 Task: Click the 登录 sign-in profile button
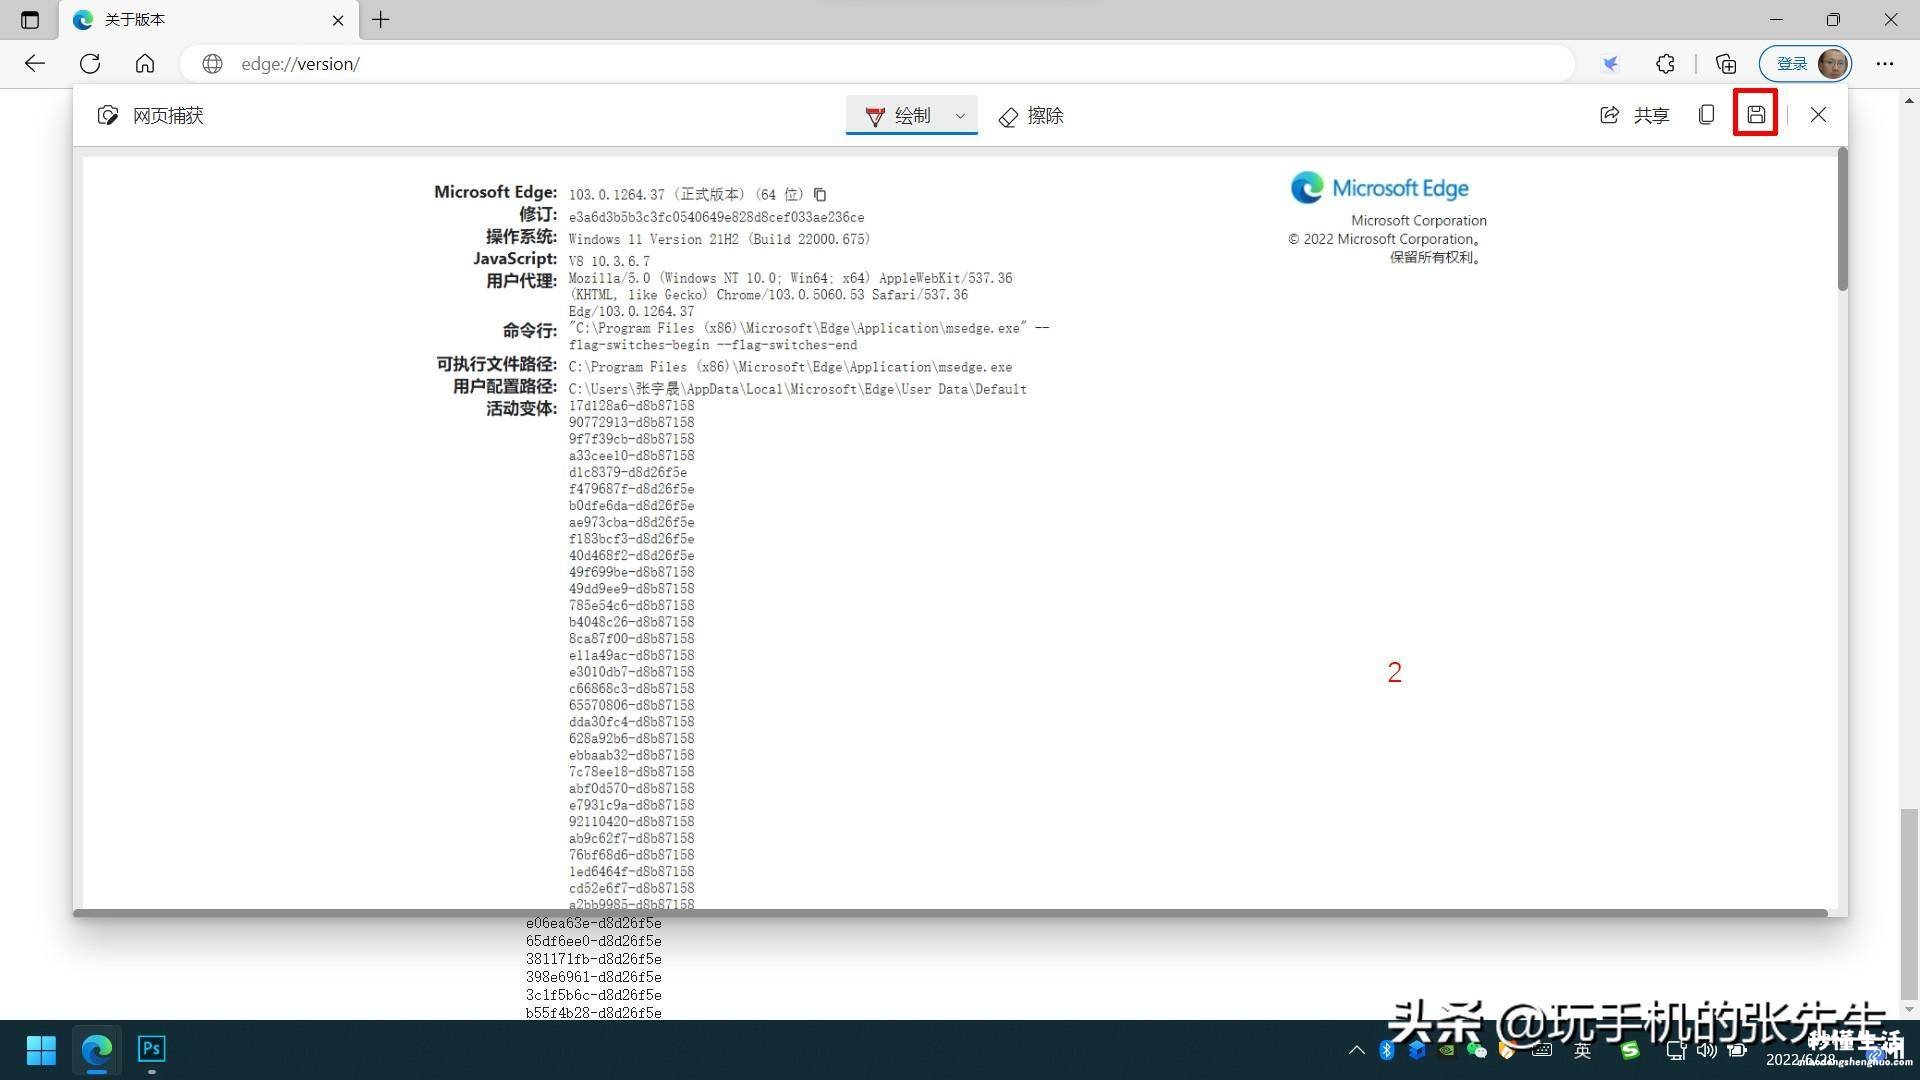(x=1805, y=64)
